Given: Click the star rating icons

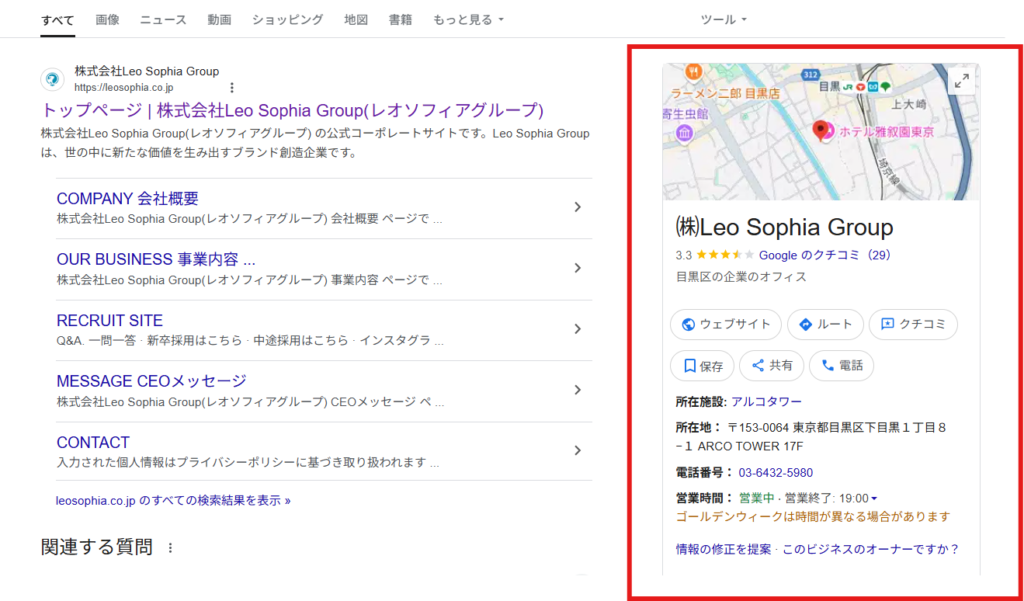Looking at the screenshot, I should pyautogui.click(x=725, y=255).
